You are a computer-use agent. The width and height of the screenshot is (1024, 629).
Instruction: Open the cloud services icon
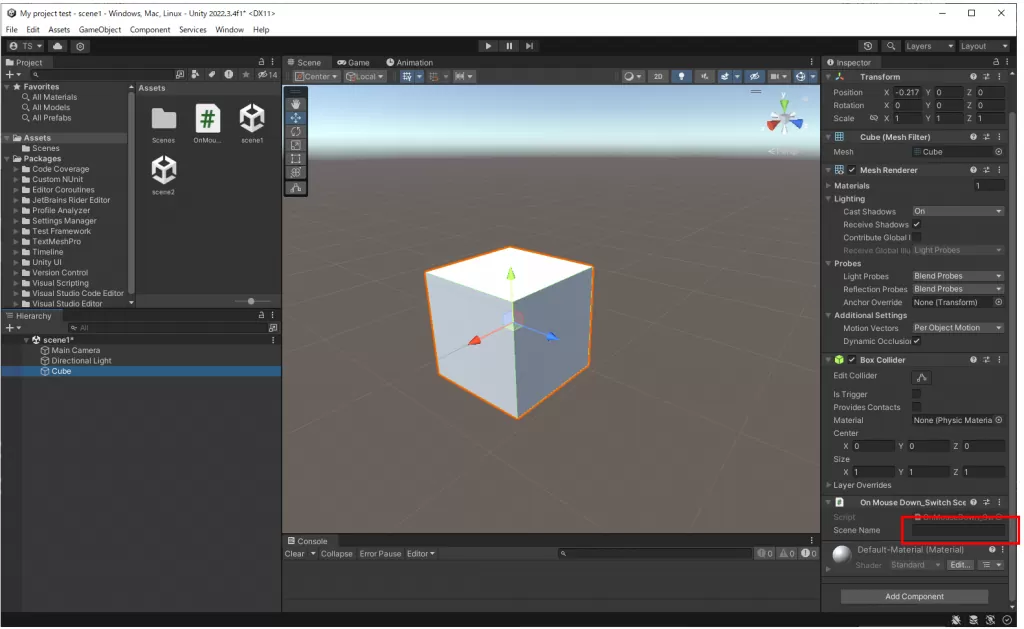57,46
